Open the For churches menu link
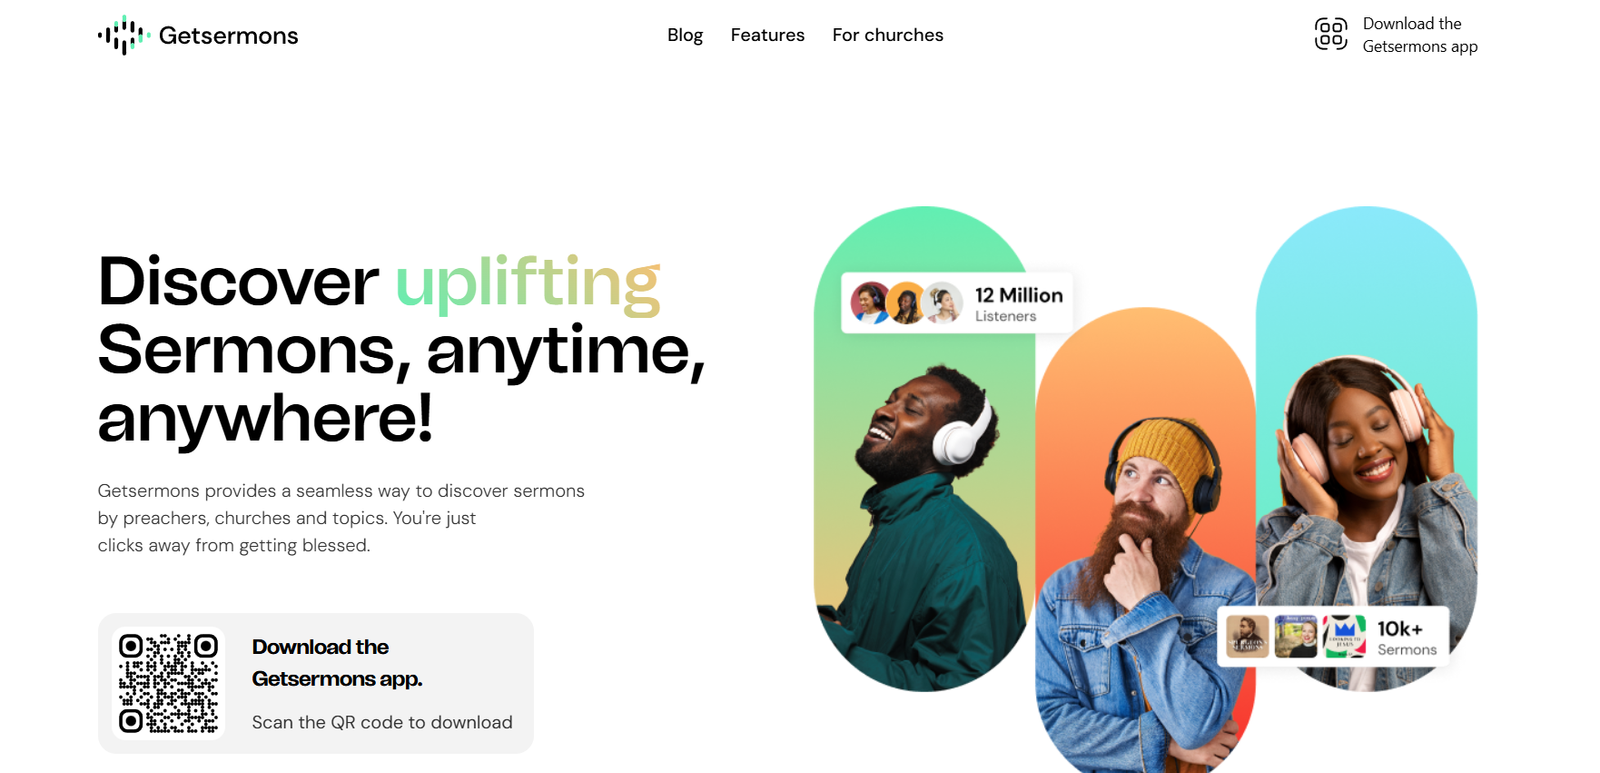The height and width of the screenshot is (773, 1600). [x=888, y=35]
